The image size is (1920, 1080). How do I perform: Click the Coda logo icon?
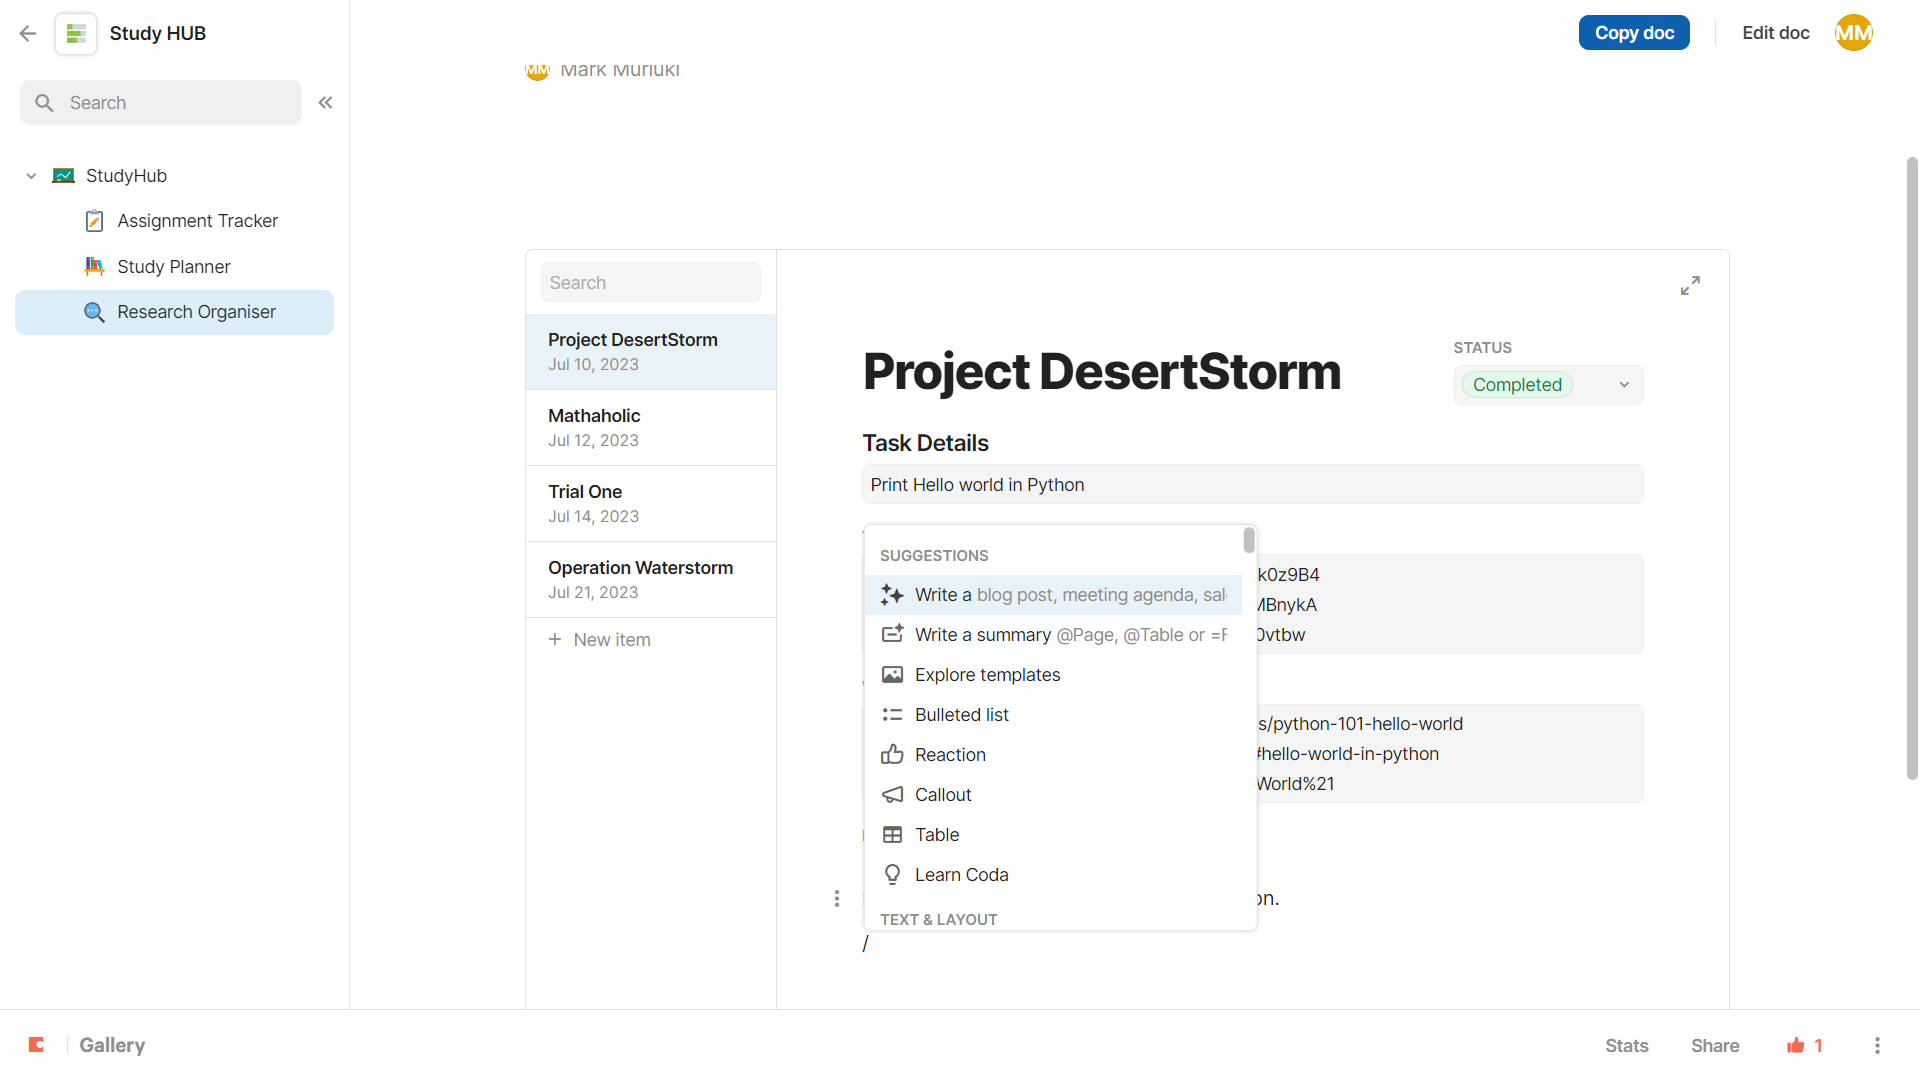[x=37, y=1045]
